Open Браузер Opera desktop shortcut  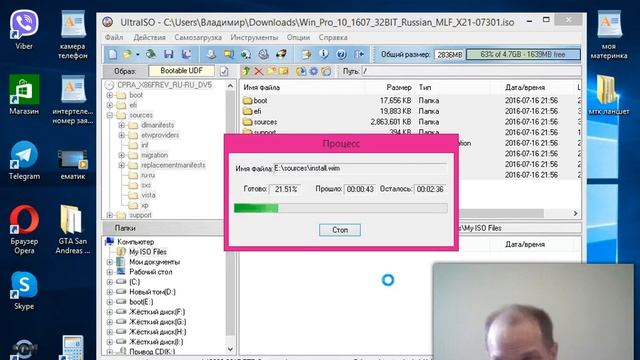[x=24, y=229]
